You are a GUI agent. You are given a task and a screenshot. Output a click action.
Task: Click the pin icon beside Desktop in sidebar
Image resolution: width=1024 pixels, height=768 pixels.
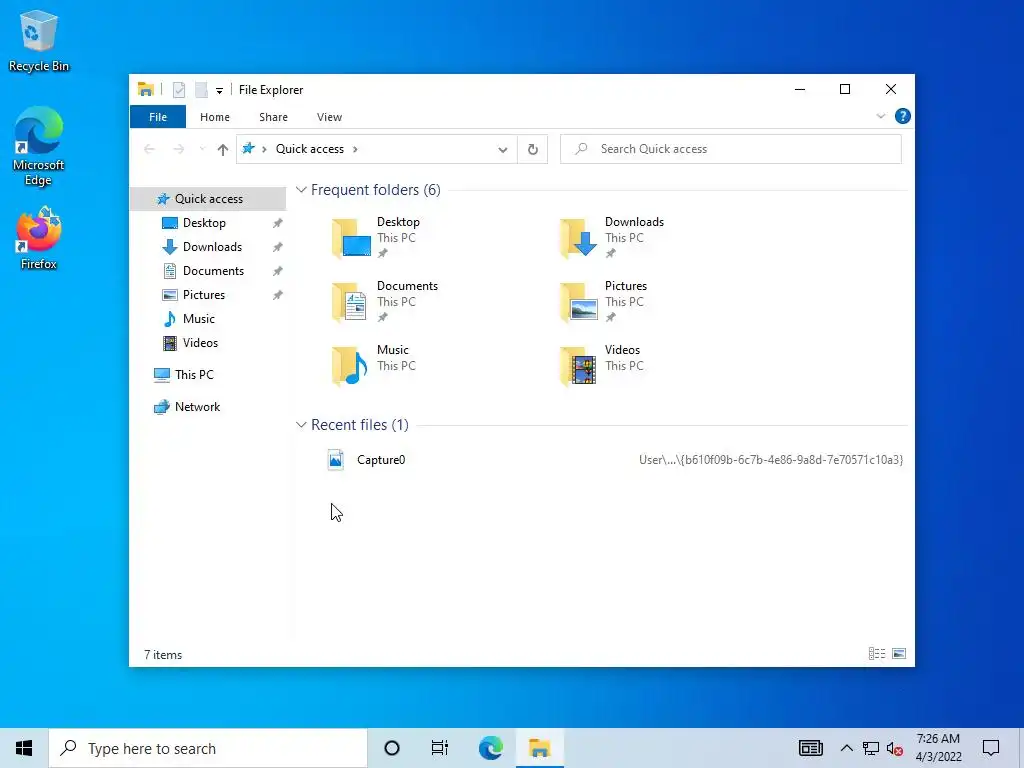[278, 223]
